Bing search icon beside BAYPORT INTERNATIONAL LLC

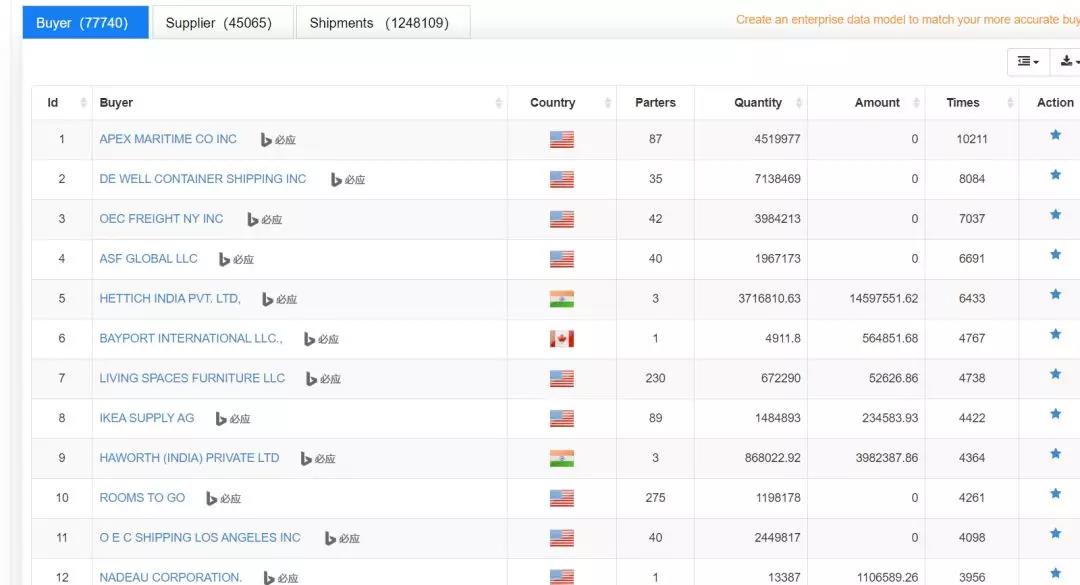(x=321, y=339)
